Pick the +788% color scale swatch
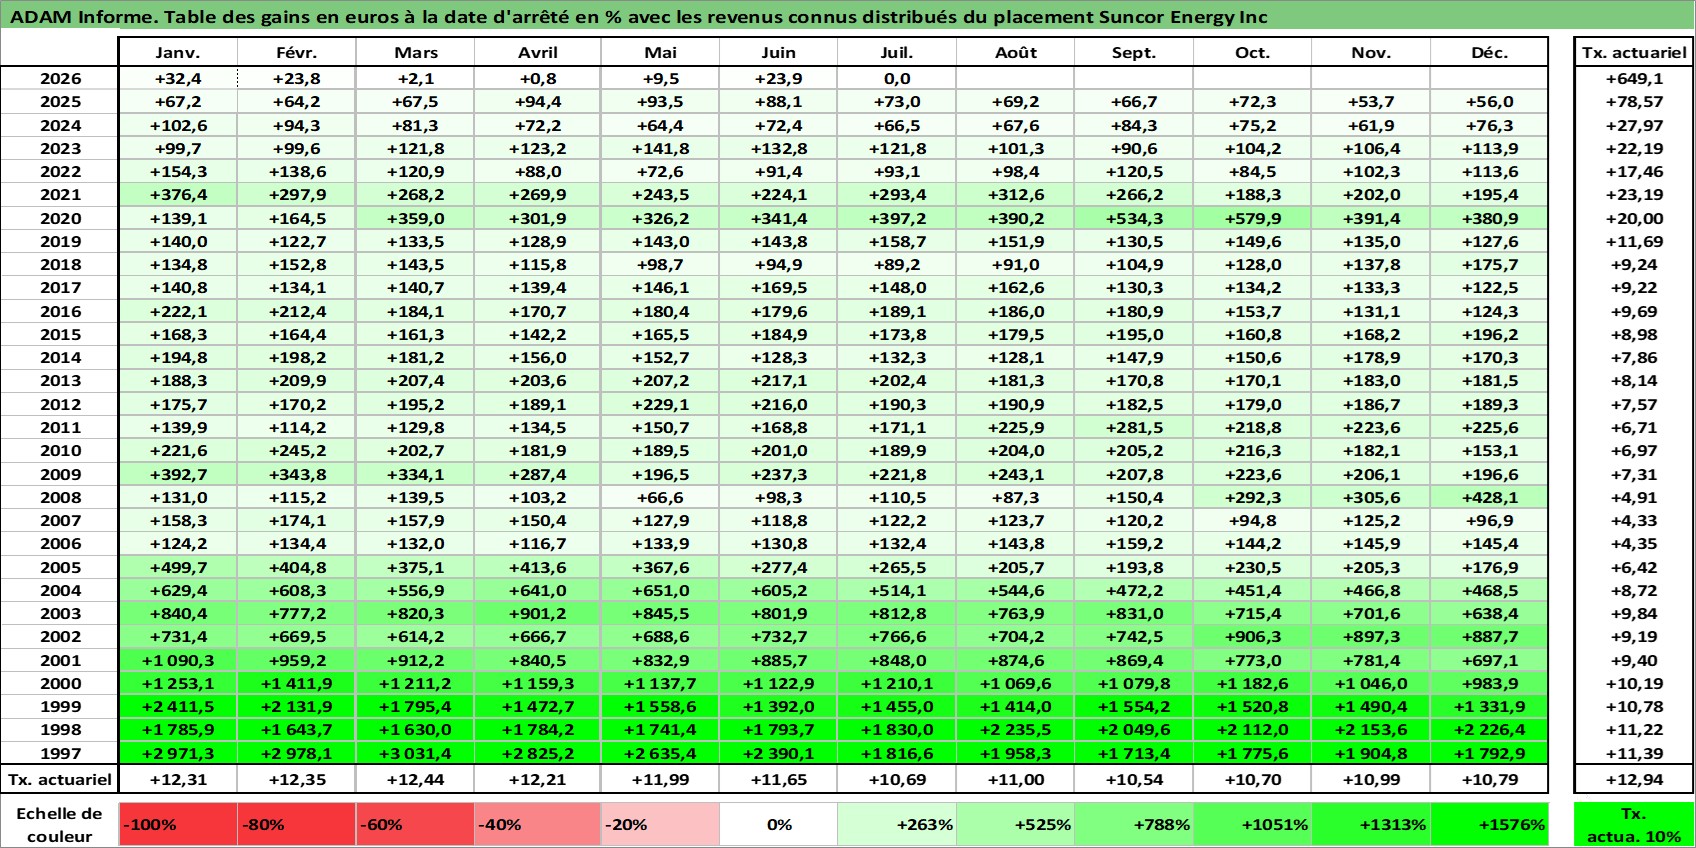The width and height of the screenshot is (1696, 848). [1134, 825]
